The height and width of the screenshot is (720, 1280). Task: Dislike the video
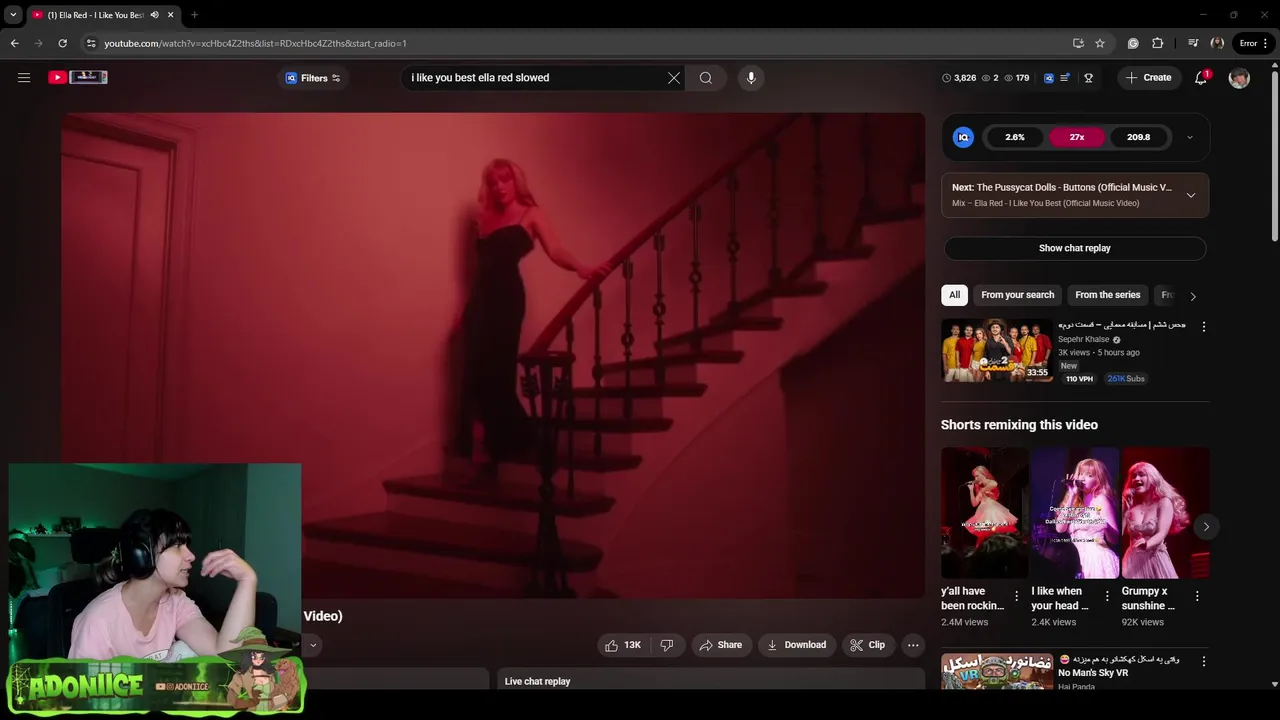(667, 645)
